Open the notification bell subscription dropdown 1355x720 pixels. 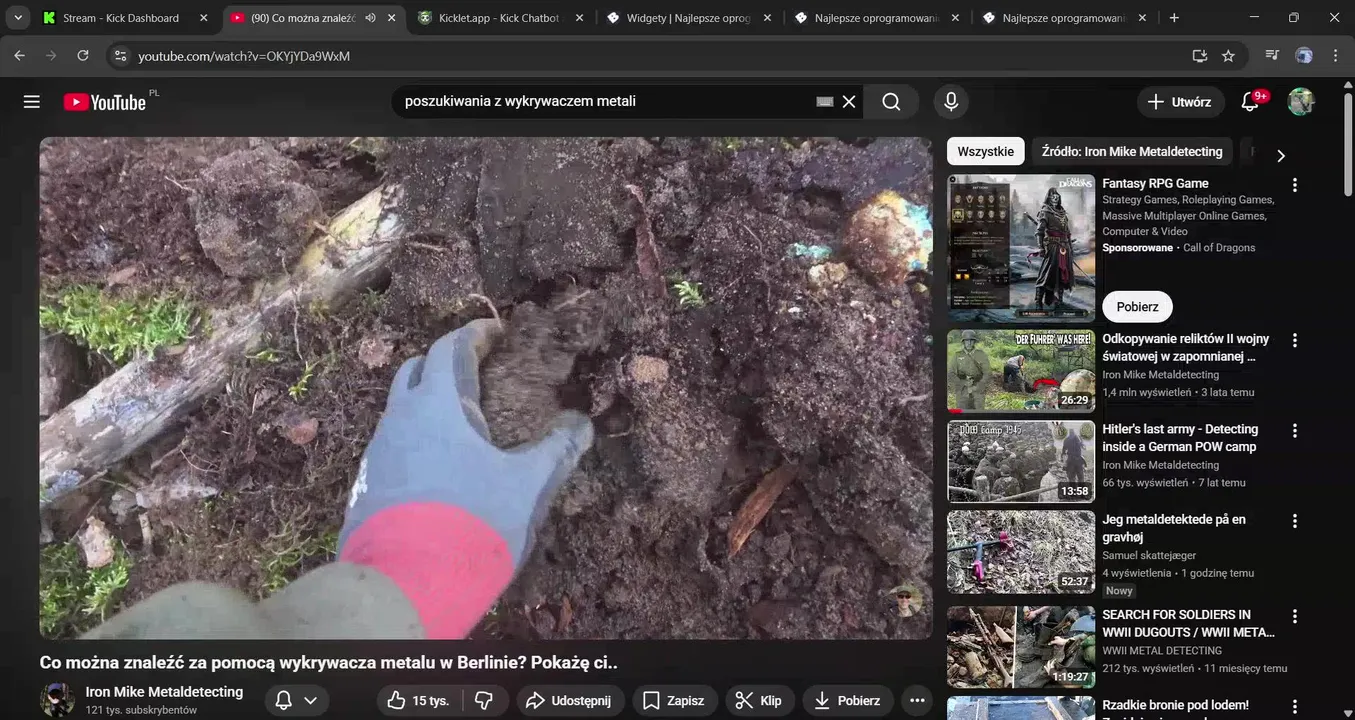[x=295, y=701]
